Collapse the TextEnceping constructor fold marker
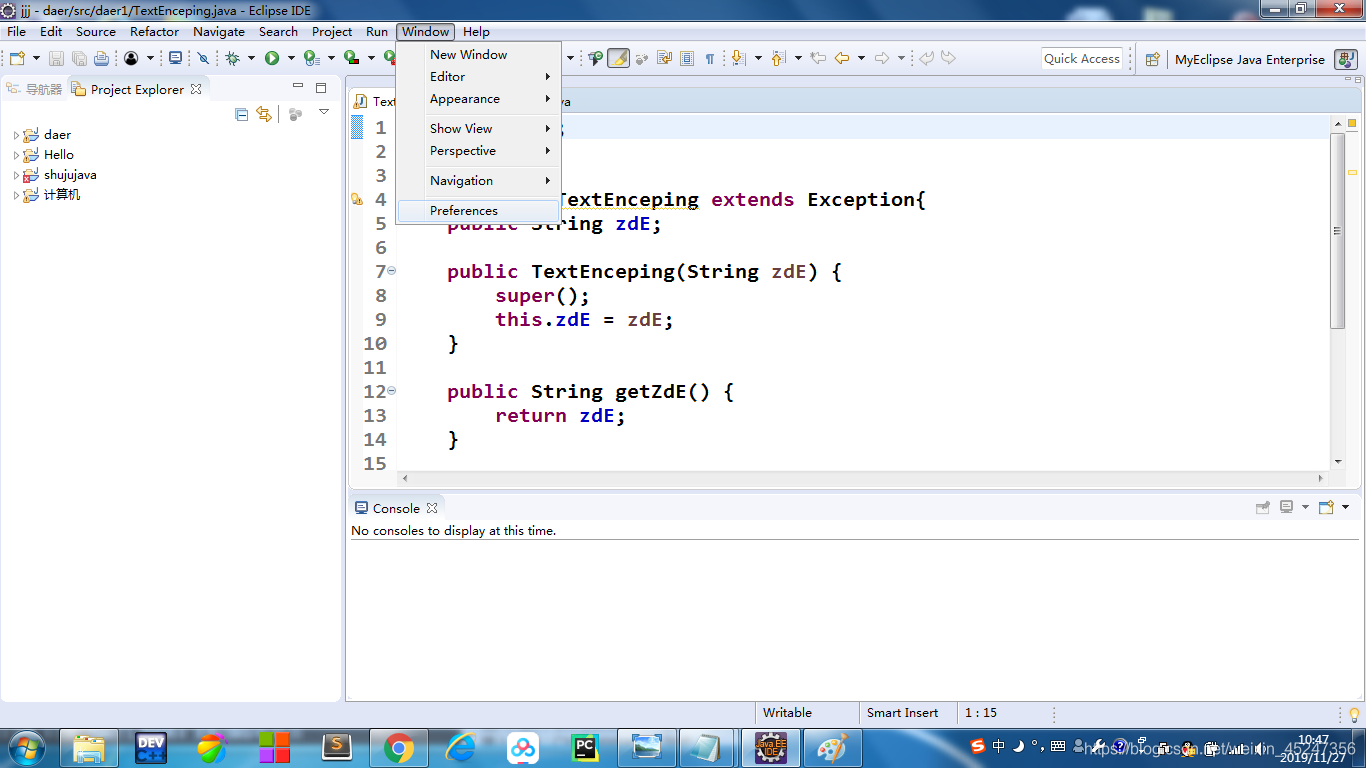This screenshot has height=768, width=1366. pyautogui.click(x=391, y=270)
